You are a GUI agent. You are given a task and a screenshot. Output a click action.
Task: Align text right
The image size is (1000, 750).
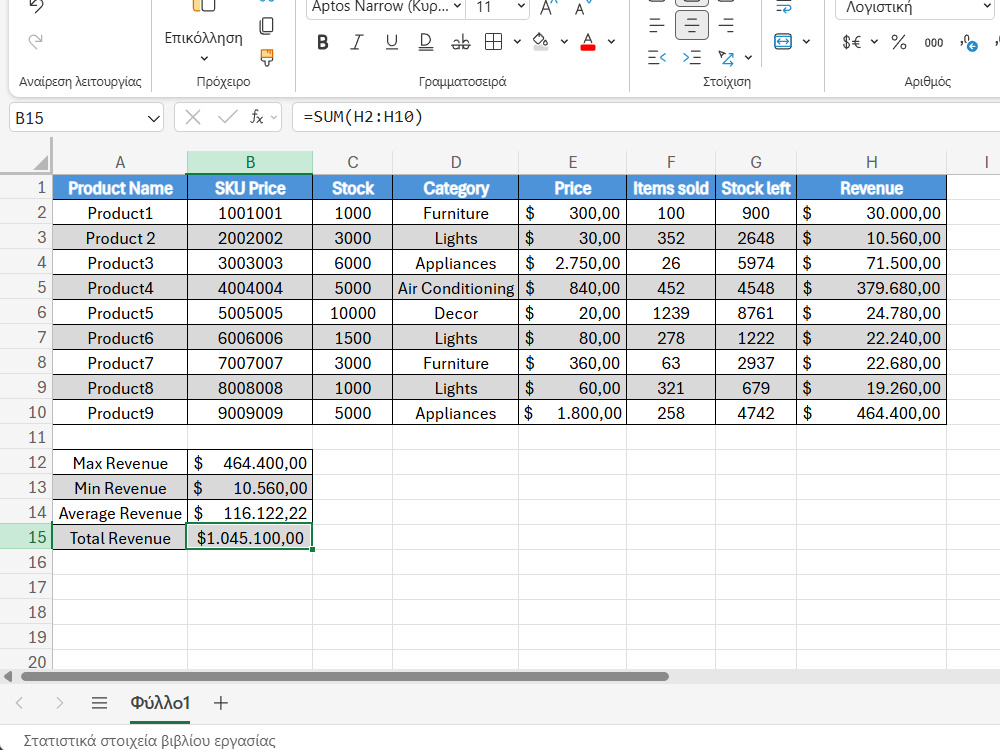pos(726,26)
